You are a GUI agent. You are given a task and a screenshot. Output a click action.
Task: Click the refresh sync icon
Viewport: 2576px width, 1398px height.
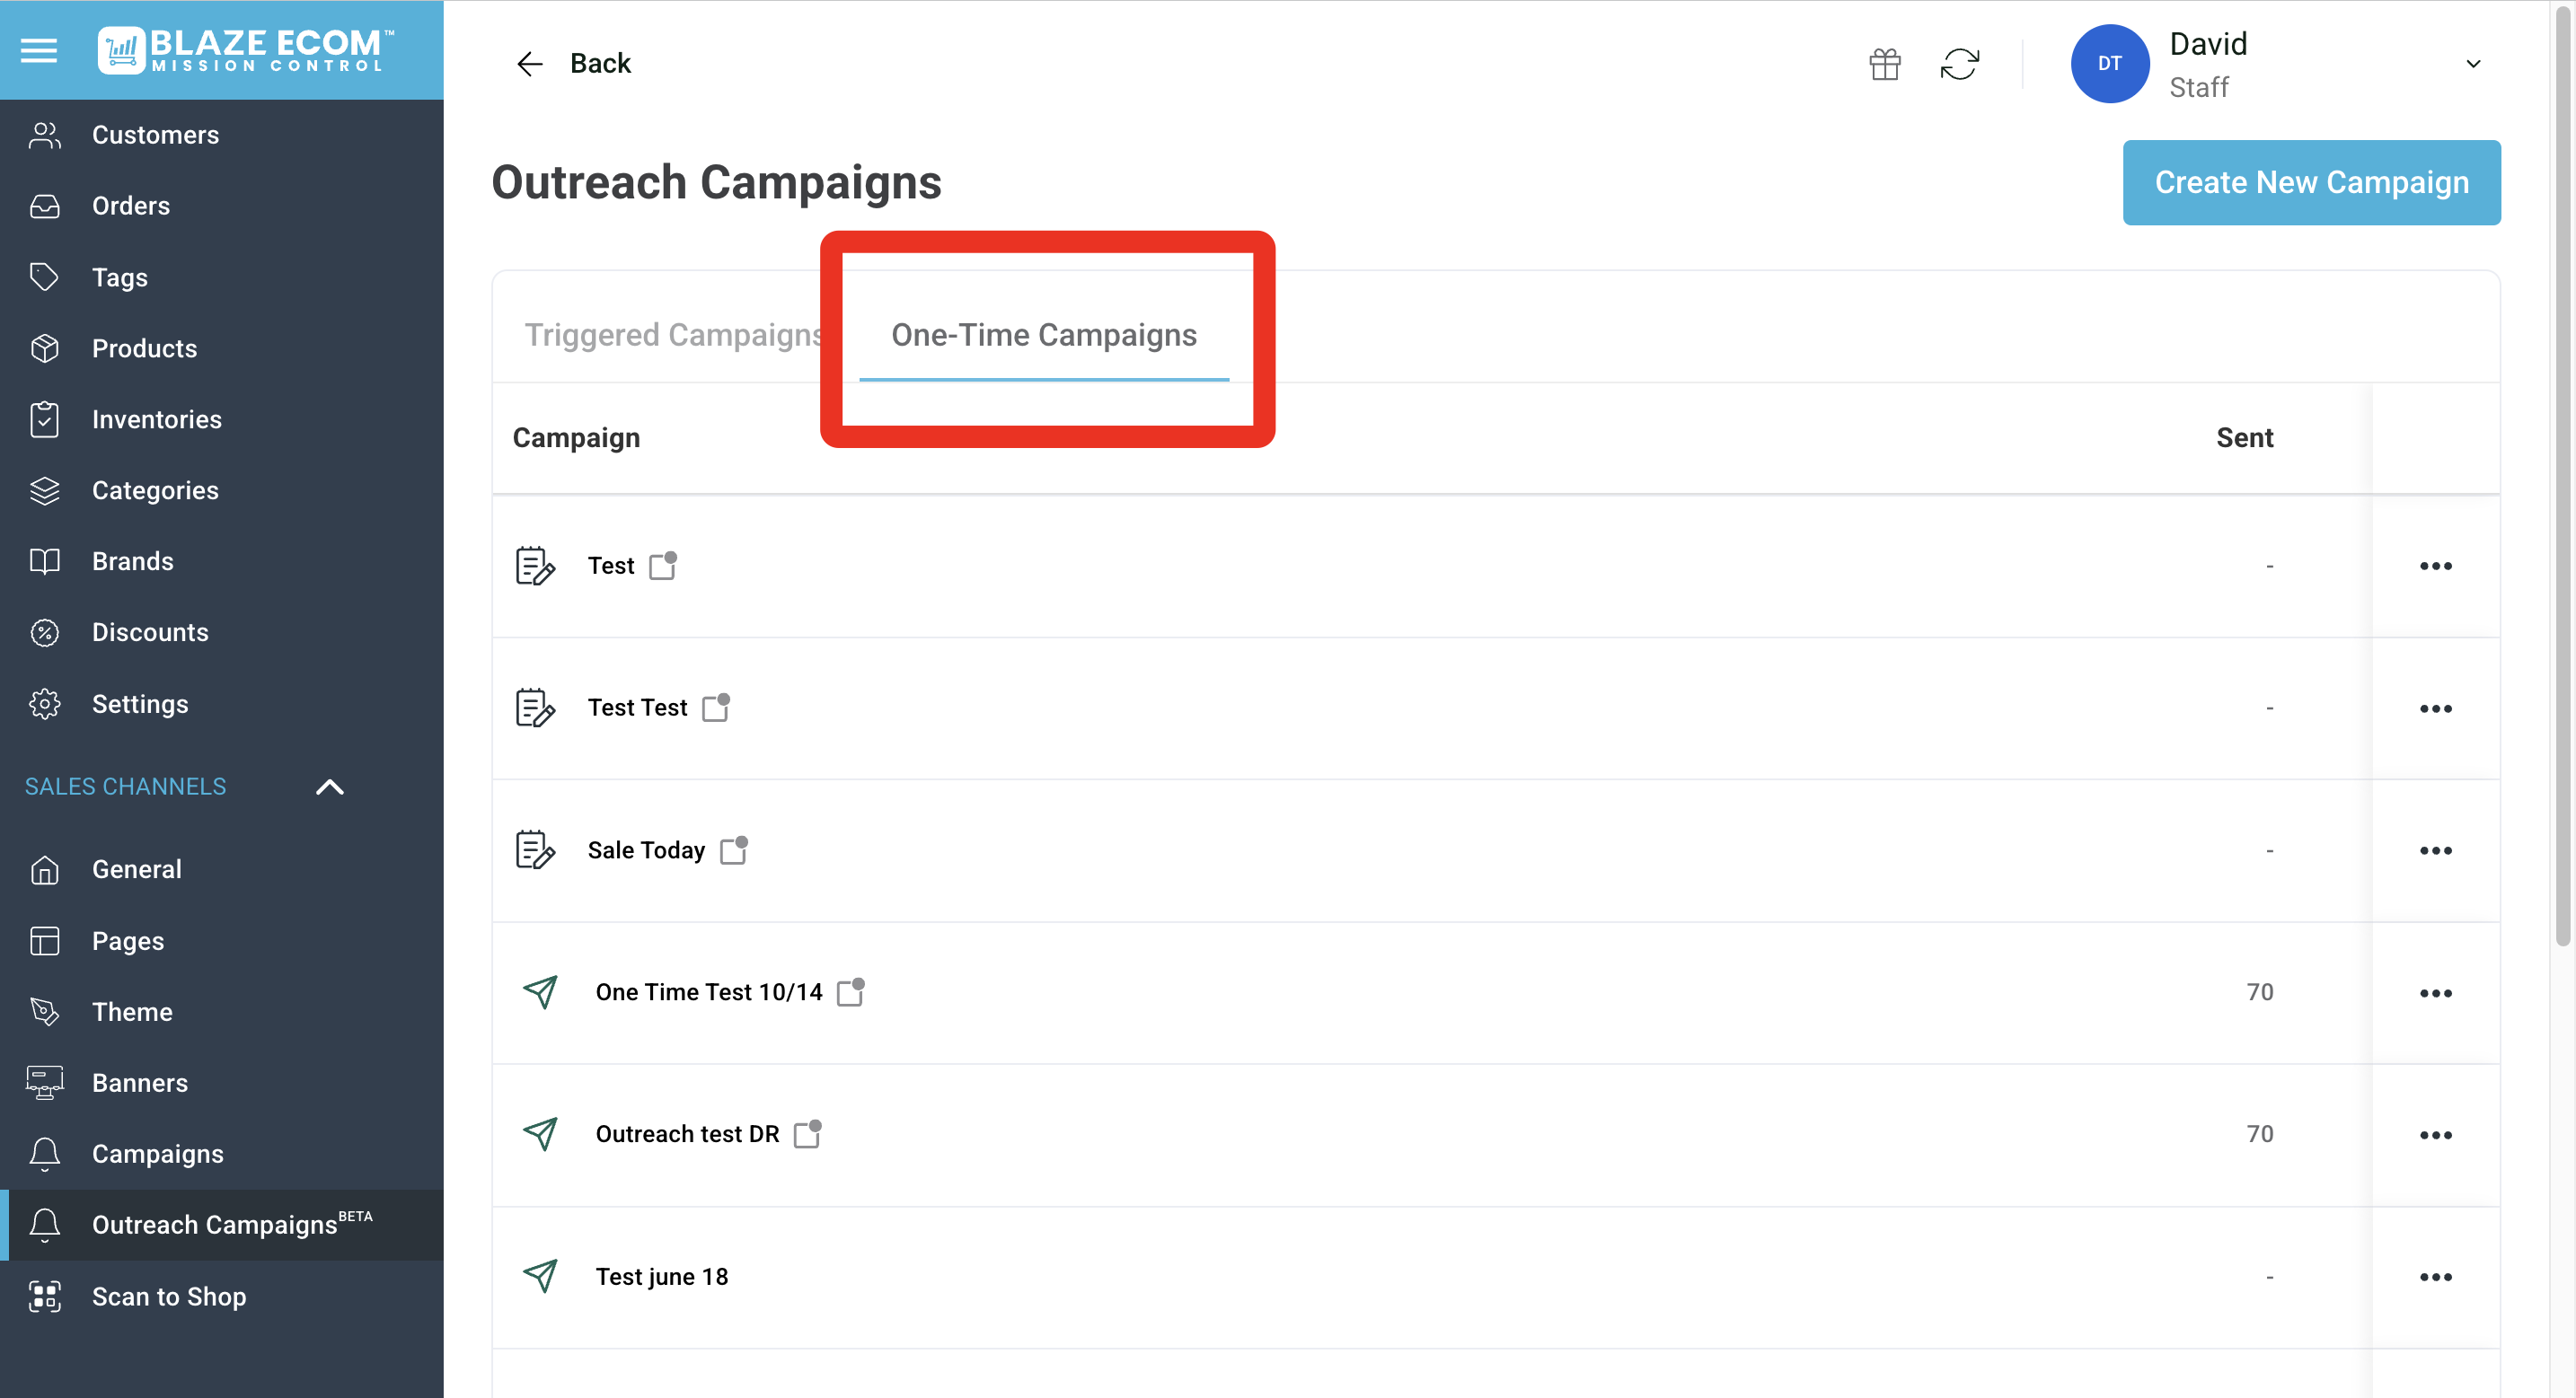pos(1959,64)
